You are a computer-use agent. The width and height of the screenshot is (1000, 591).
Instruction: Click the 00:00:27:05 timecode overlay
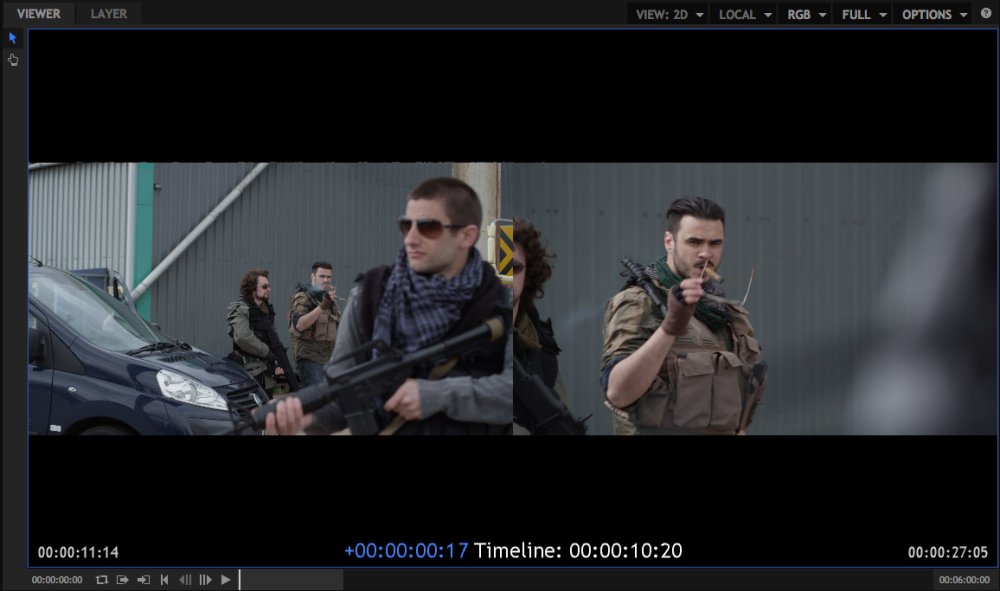[948, 552]
